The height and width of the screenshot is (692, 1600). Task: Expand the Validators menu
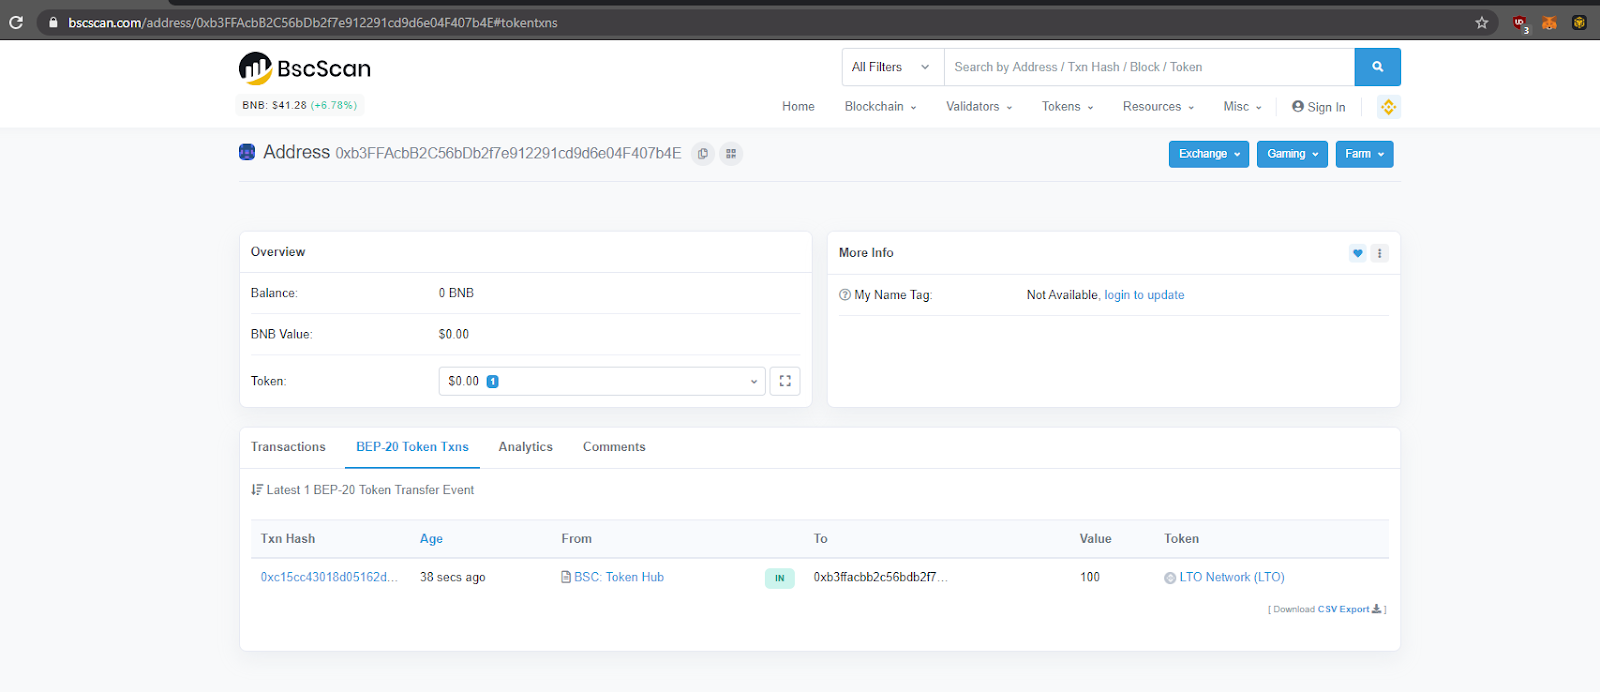pyautogui.click(x=979, y=107)
